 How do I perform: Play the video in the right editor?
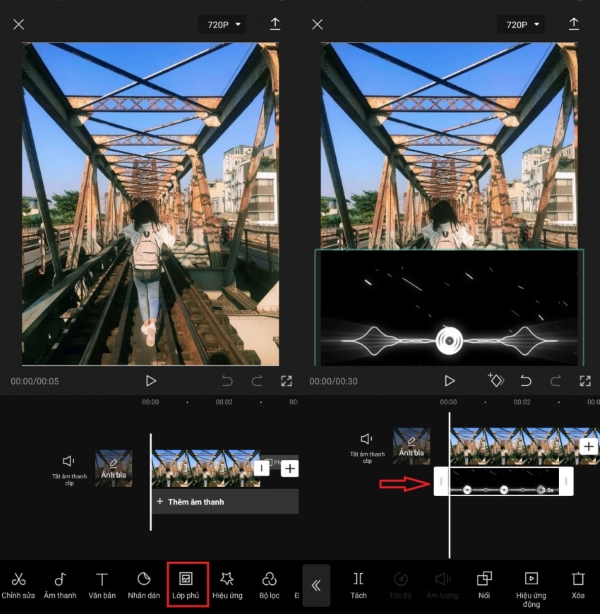[449, 381]
